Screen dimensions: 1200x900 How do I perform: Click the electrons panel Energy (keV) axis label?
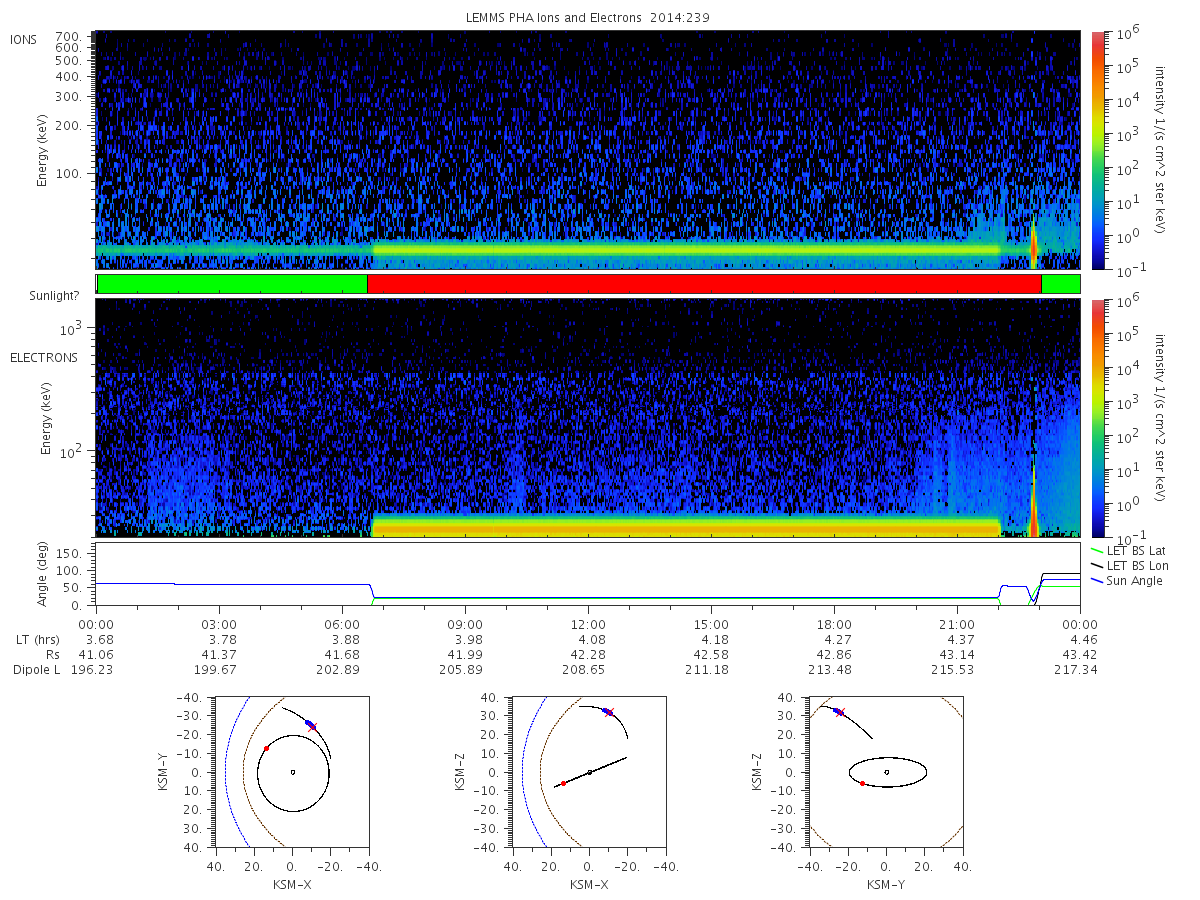[x=46, y=420]
